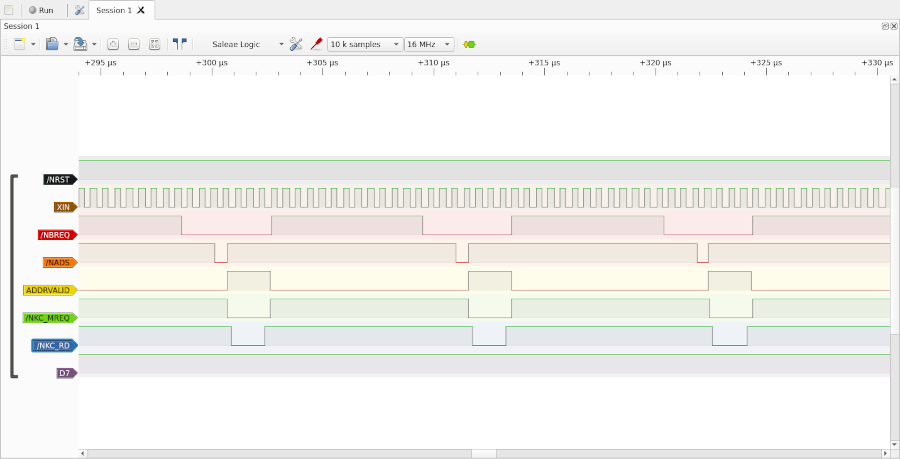
Task: Close the Session 1 tab
Action: [x=141, y=10]
